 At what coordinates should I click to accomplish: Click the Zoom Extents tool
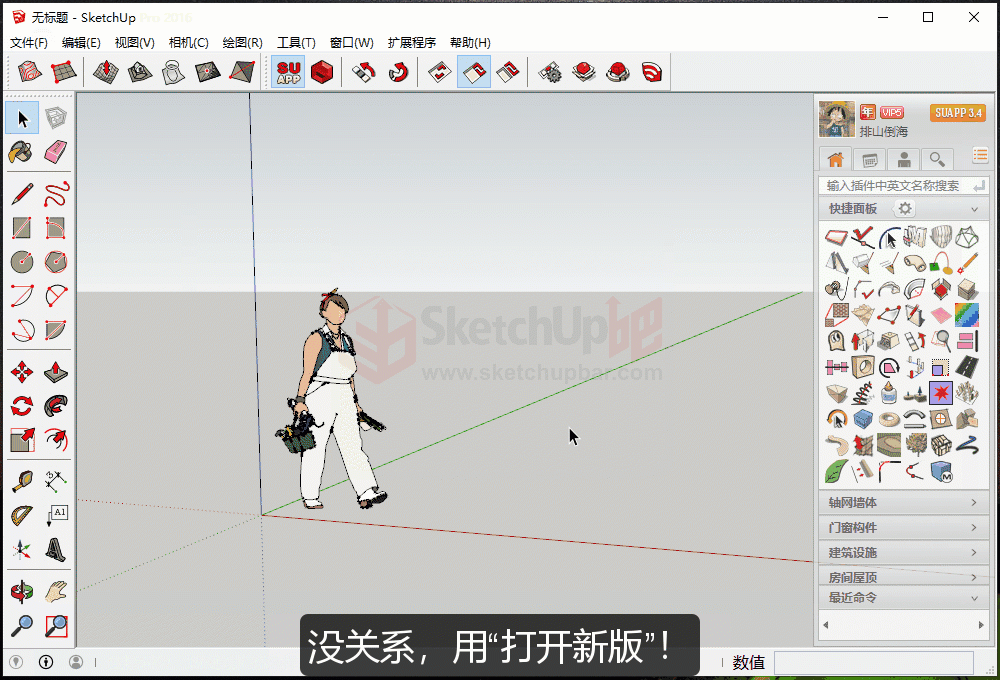click(56, 626)
